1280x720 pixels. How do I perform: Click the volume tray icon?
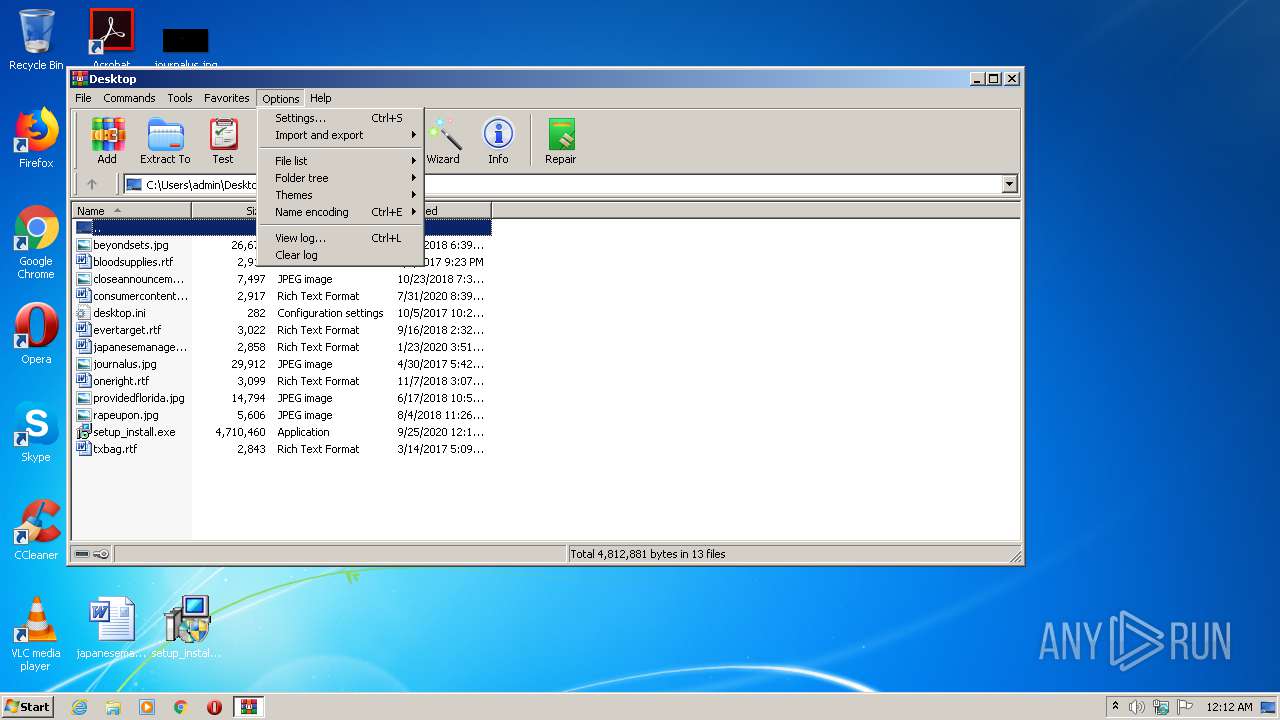1137,707
